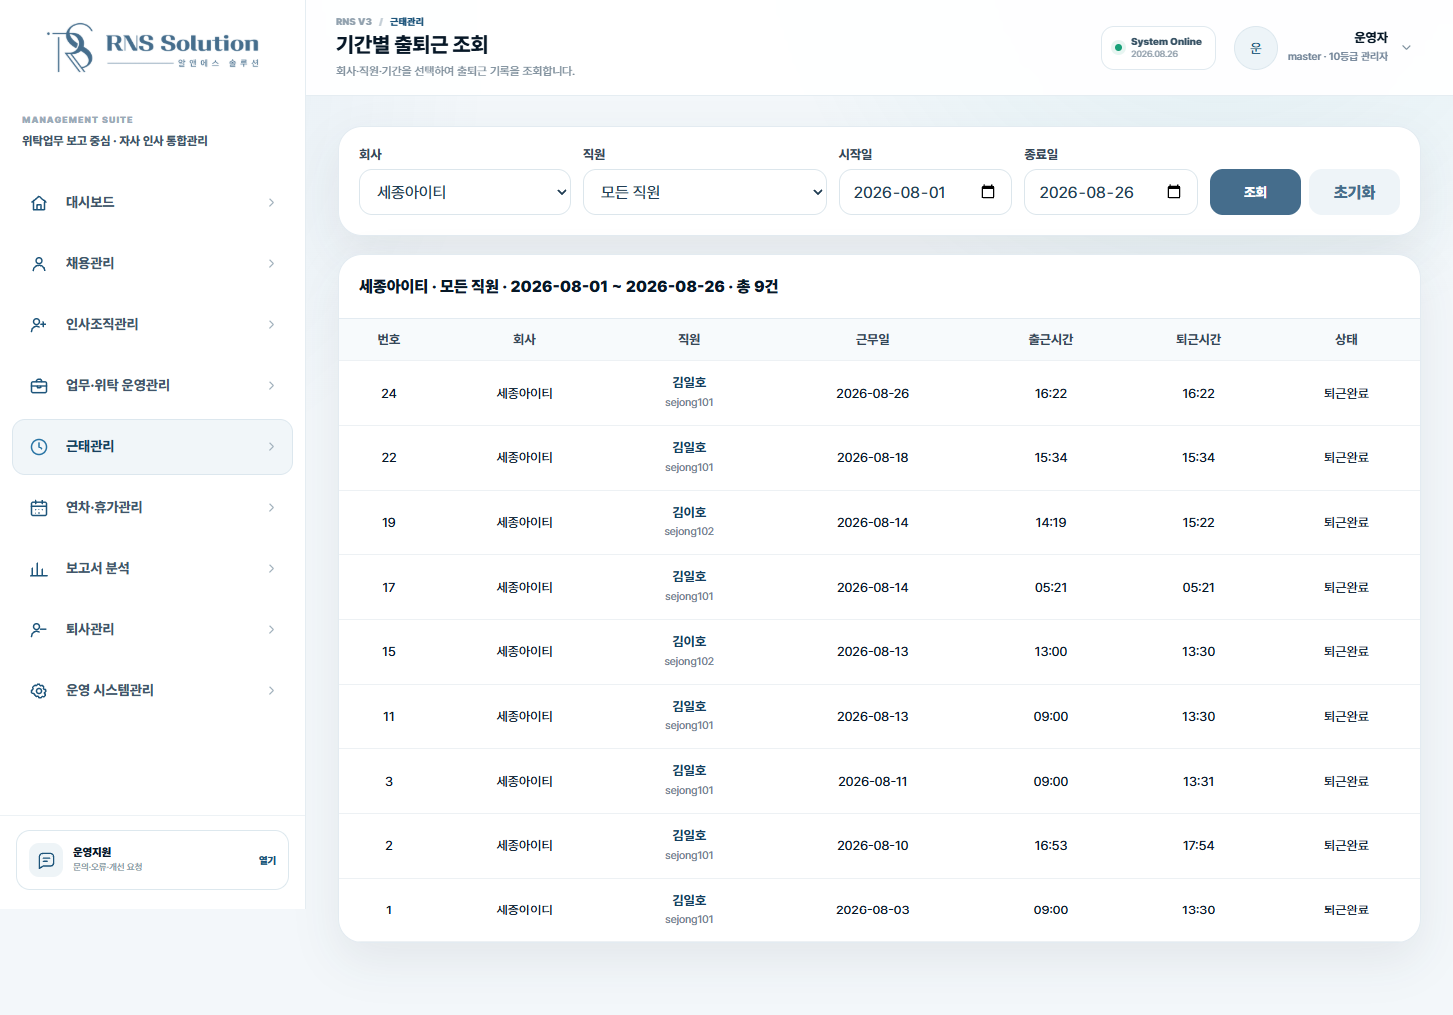Open the 근태관리 menu item
Screen dimensions: 1453x1015
click(x=152, y=447)
